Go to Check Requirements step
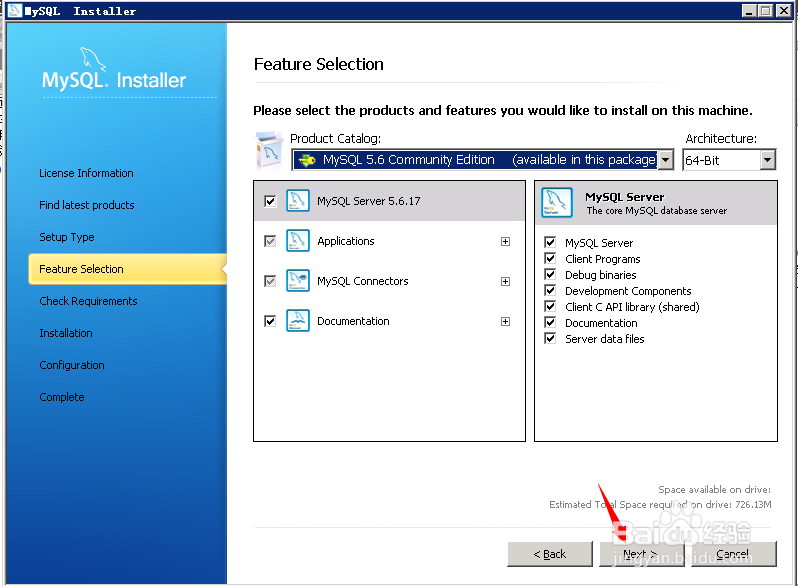The height and width of the screenshot is (586, 798). [x=88, y=301]
